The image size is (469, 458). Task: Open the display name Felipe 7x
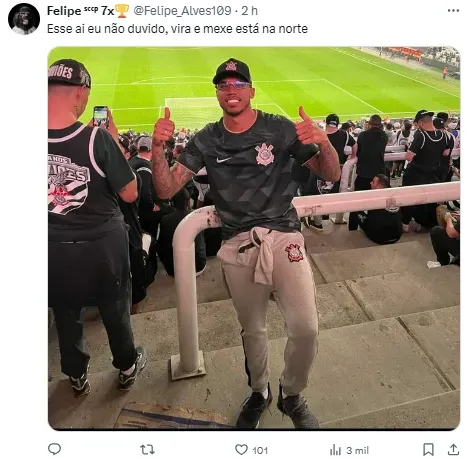point(80,11)
